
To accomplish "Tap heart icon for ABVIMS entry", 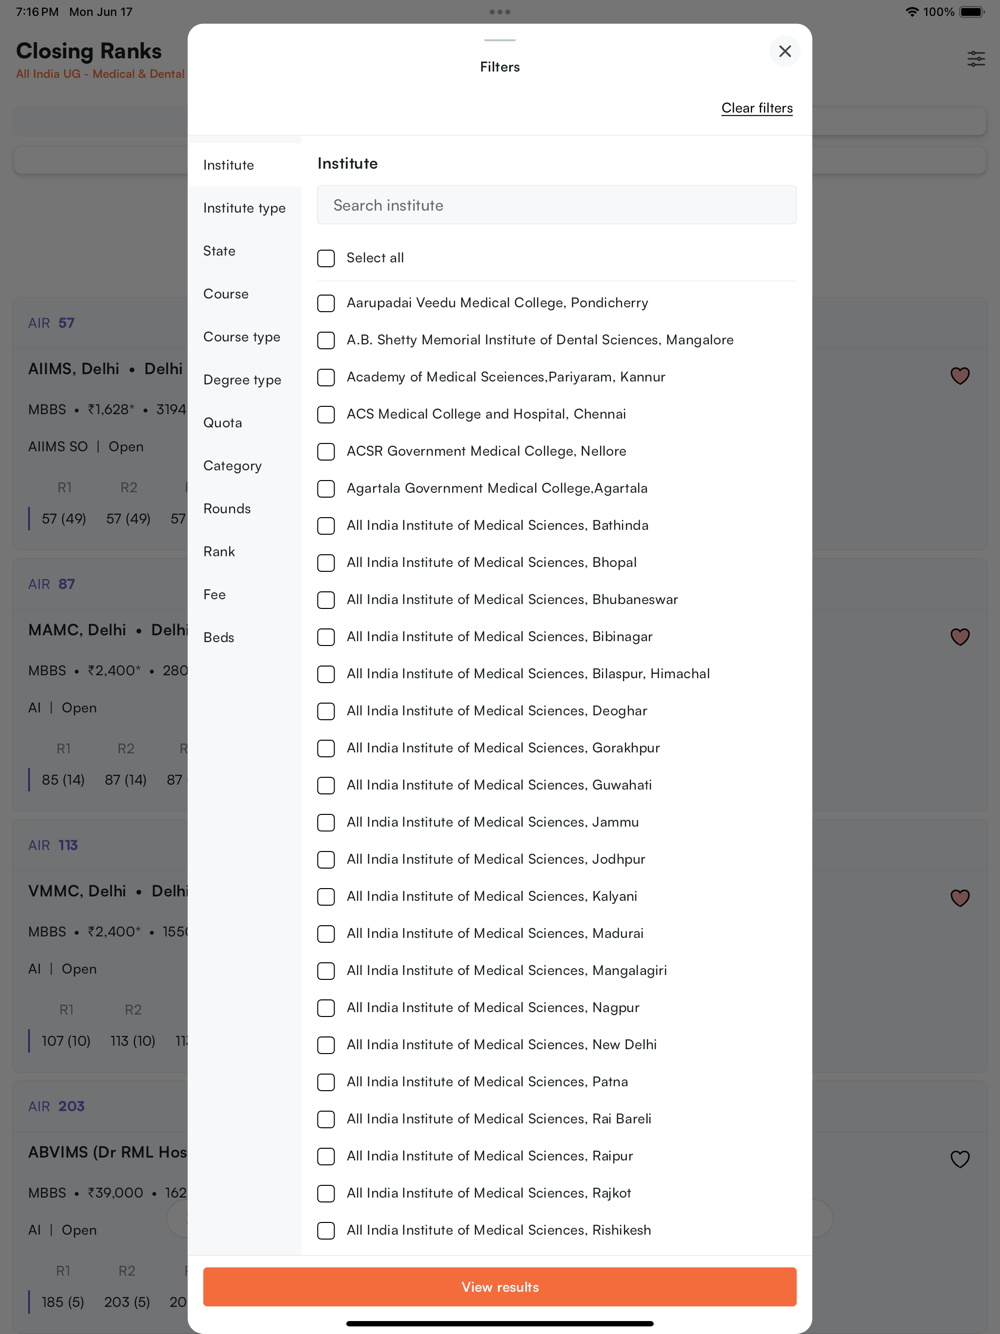I will (960, 1159).
